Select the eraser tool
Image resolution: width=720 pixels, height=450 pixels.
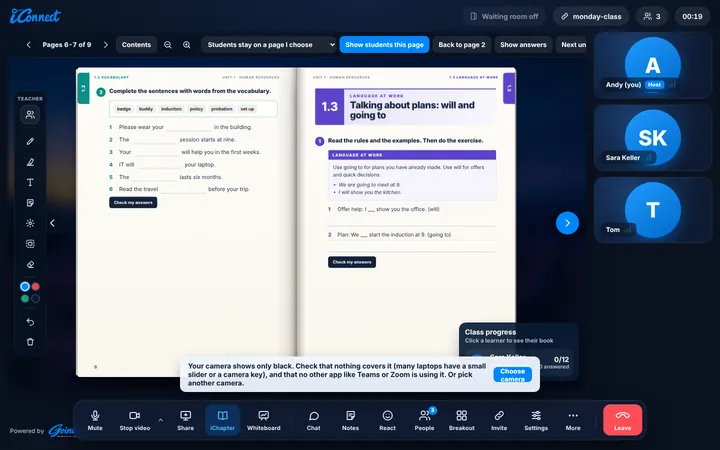pyautogui.click(x=30, y=264)
